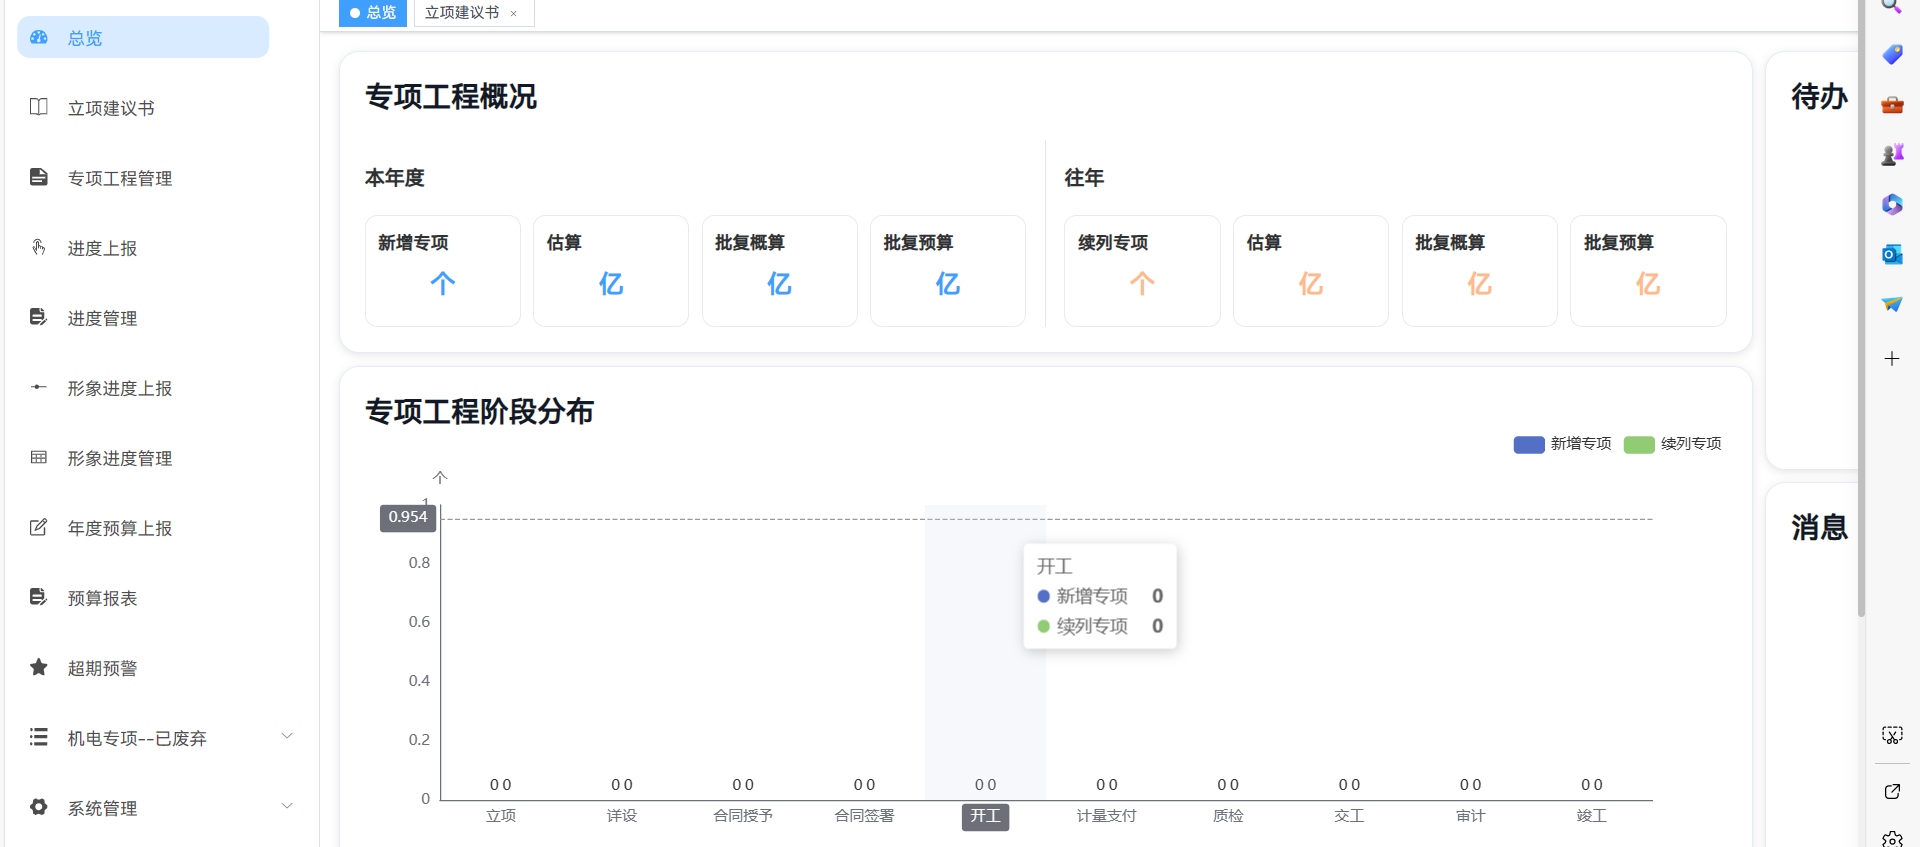Click the 详设 stage label on chart axis

tap(622, 816)
